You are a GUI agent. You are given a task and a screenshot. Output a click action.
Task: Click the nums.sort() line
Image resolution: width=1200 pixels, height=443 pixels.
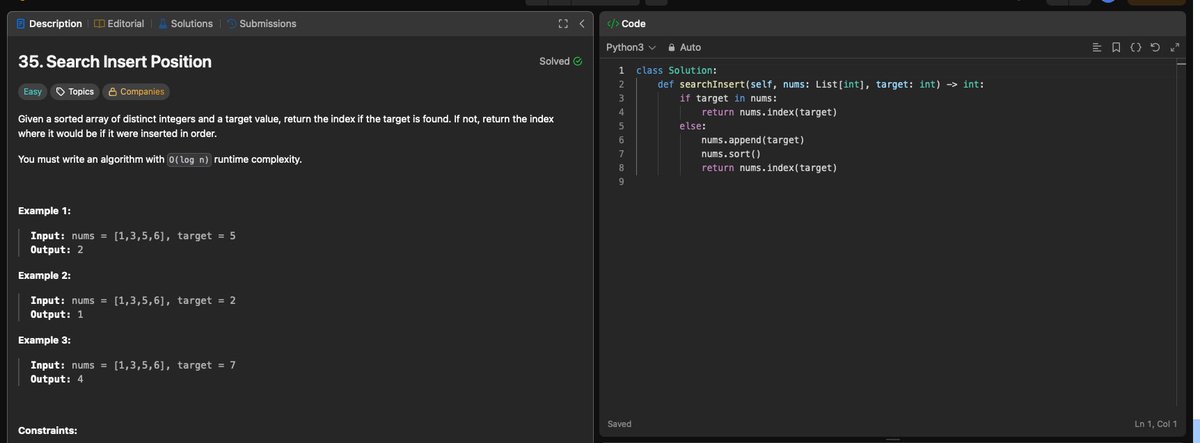(731, 154)
